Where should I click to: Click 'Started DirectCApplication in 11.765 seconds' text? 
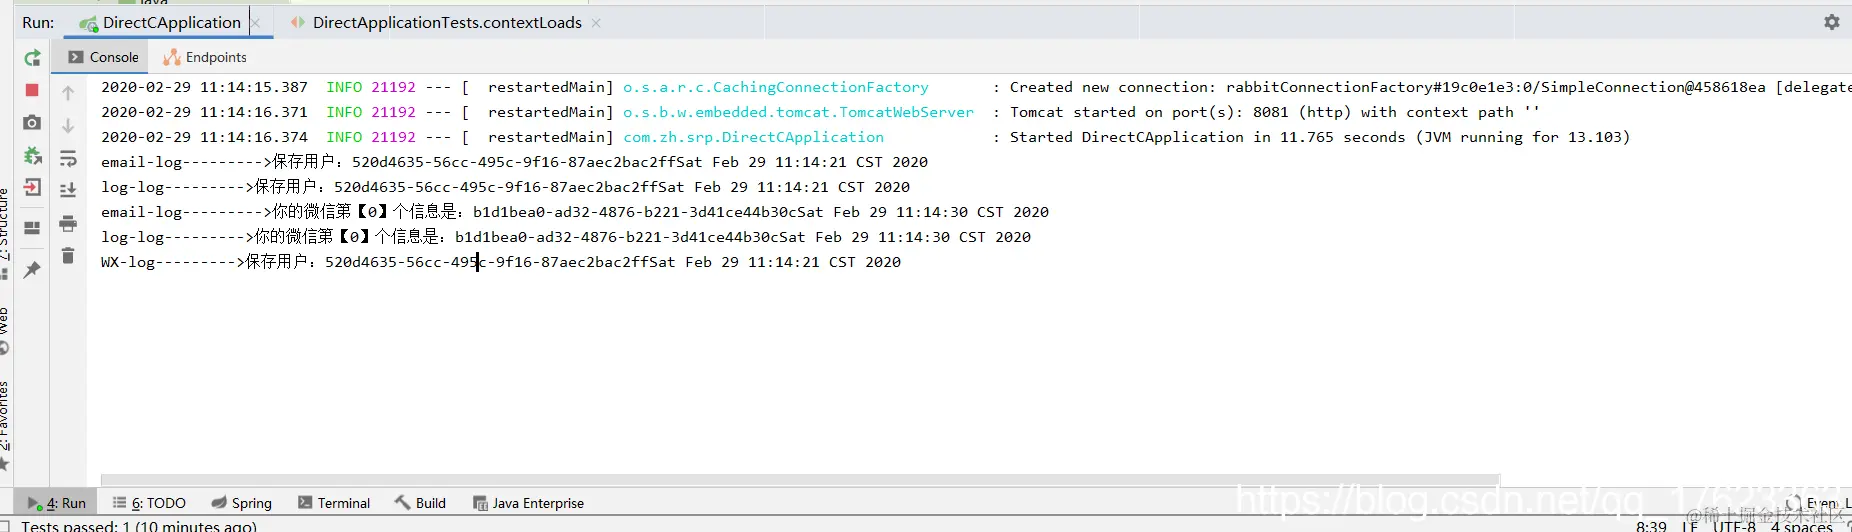[x=1319, y=137]
